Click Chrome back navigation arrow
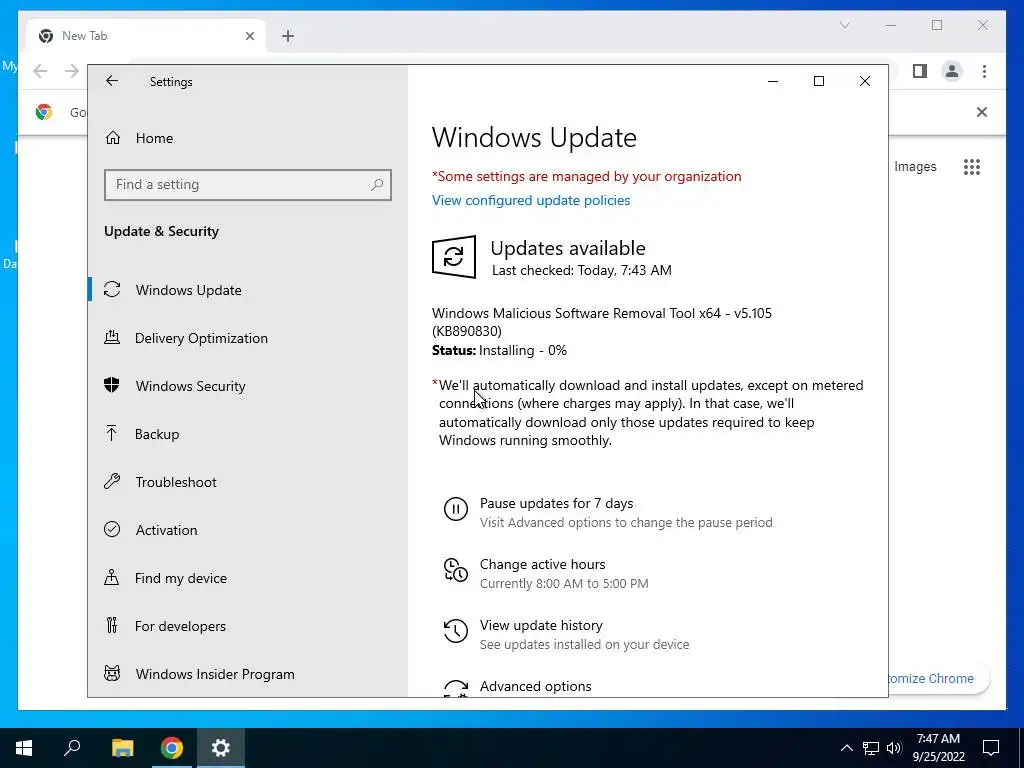This screenshot has width=1024, height=768. pos(40,71)
